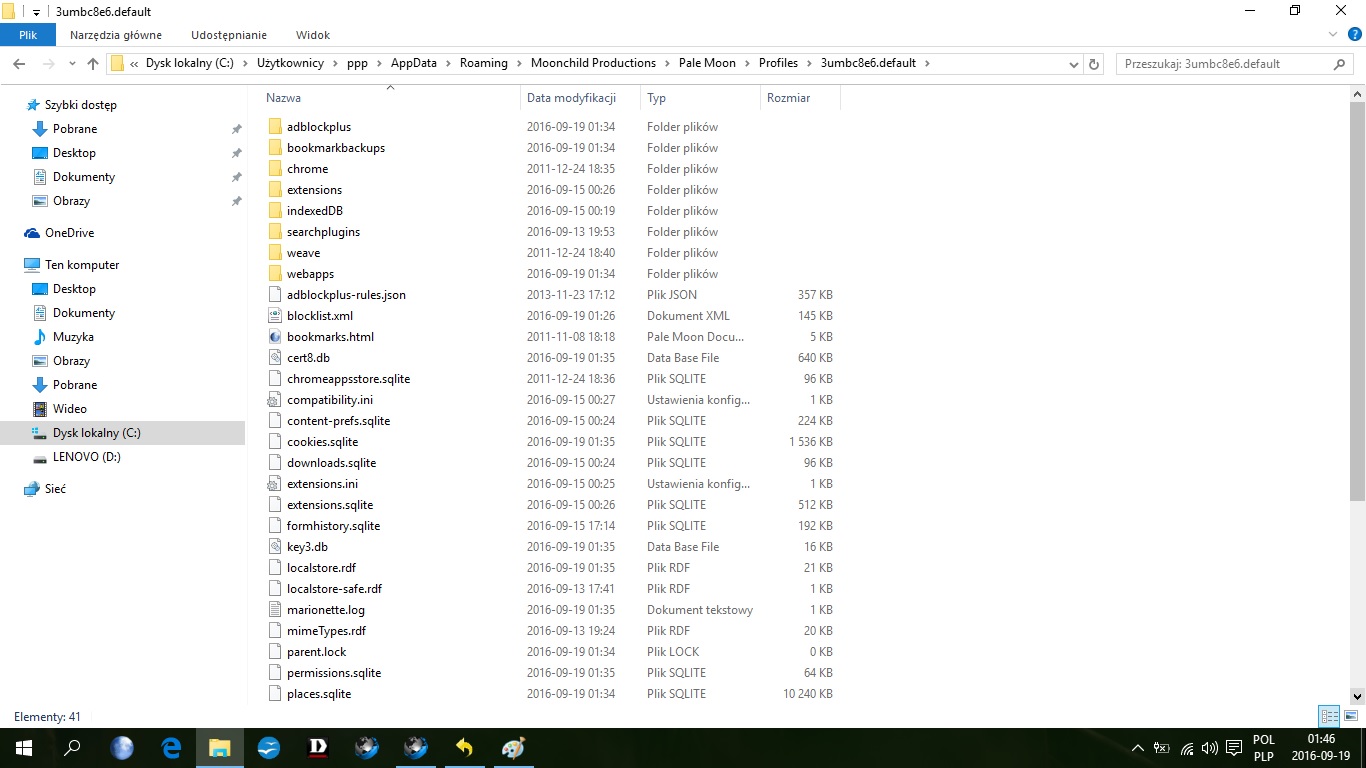Select formhistory.sqlite file name
This screenshot has width=1366, height=768.
pos(333,526)
